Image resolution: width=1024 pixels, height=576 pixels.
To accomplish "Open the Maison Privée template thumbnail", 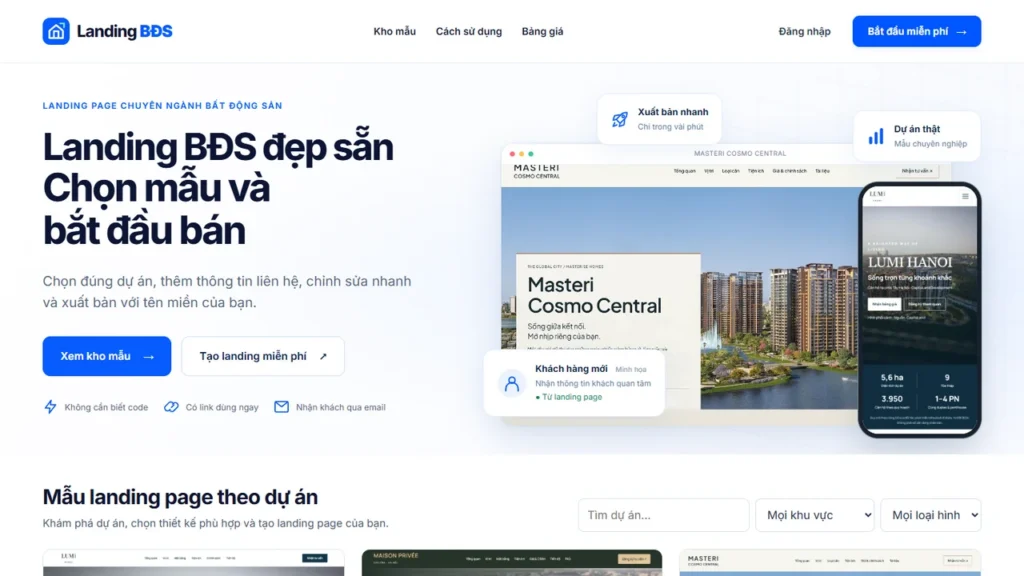I will pos(512,563).
